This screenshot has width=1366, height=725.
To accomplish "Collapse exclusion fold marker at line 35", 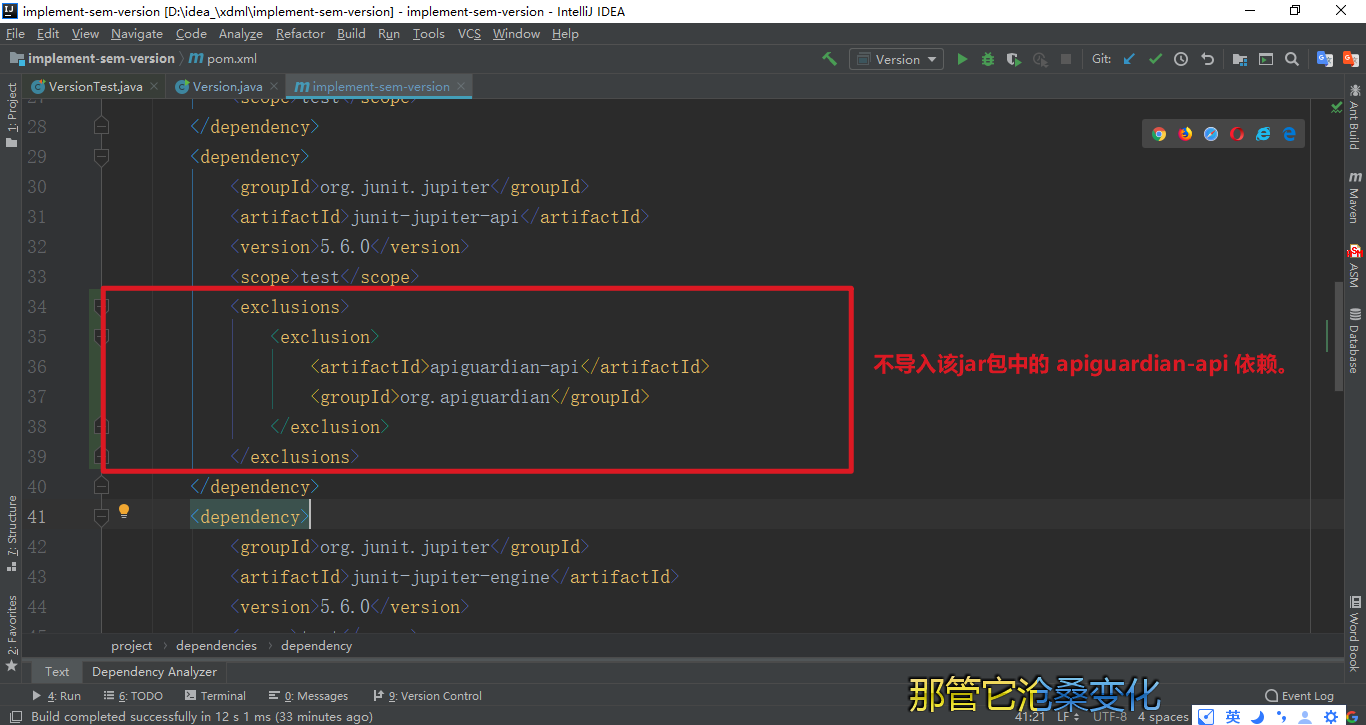I will point(101,337).
